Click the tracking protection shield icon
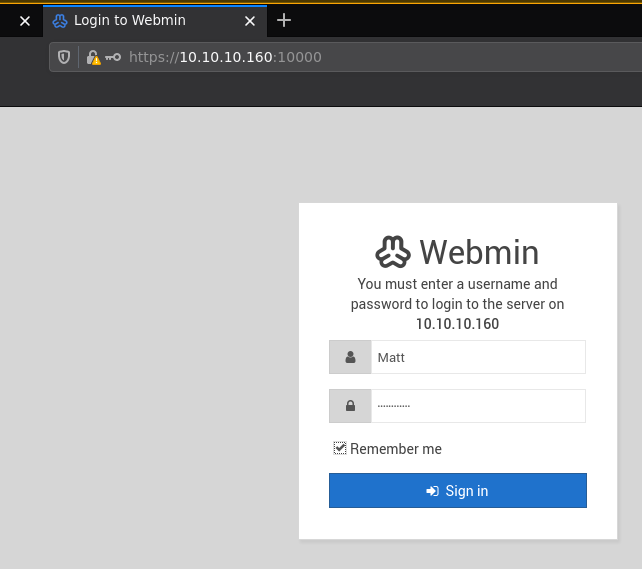 [64, 57]
